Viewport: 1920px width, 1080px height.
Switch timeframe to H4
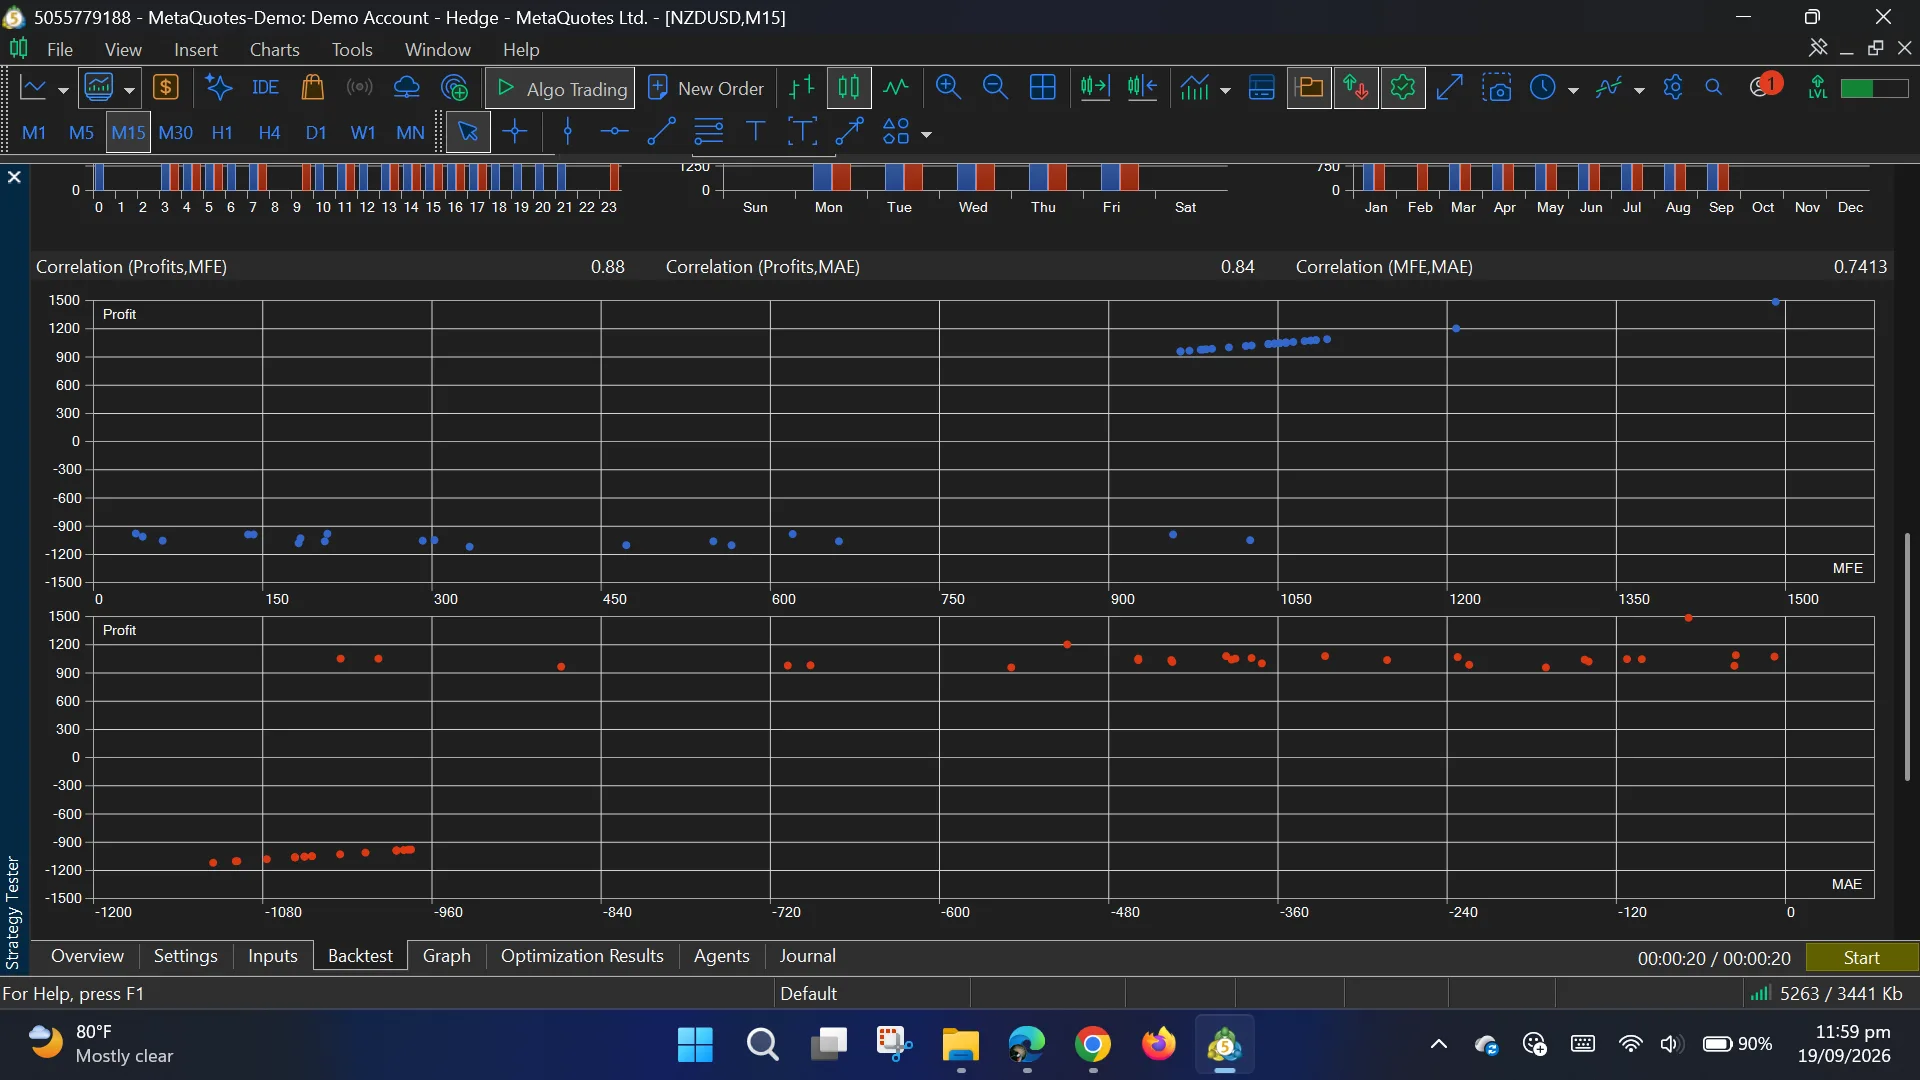[x=269, y=132]
